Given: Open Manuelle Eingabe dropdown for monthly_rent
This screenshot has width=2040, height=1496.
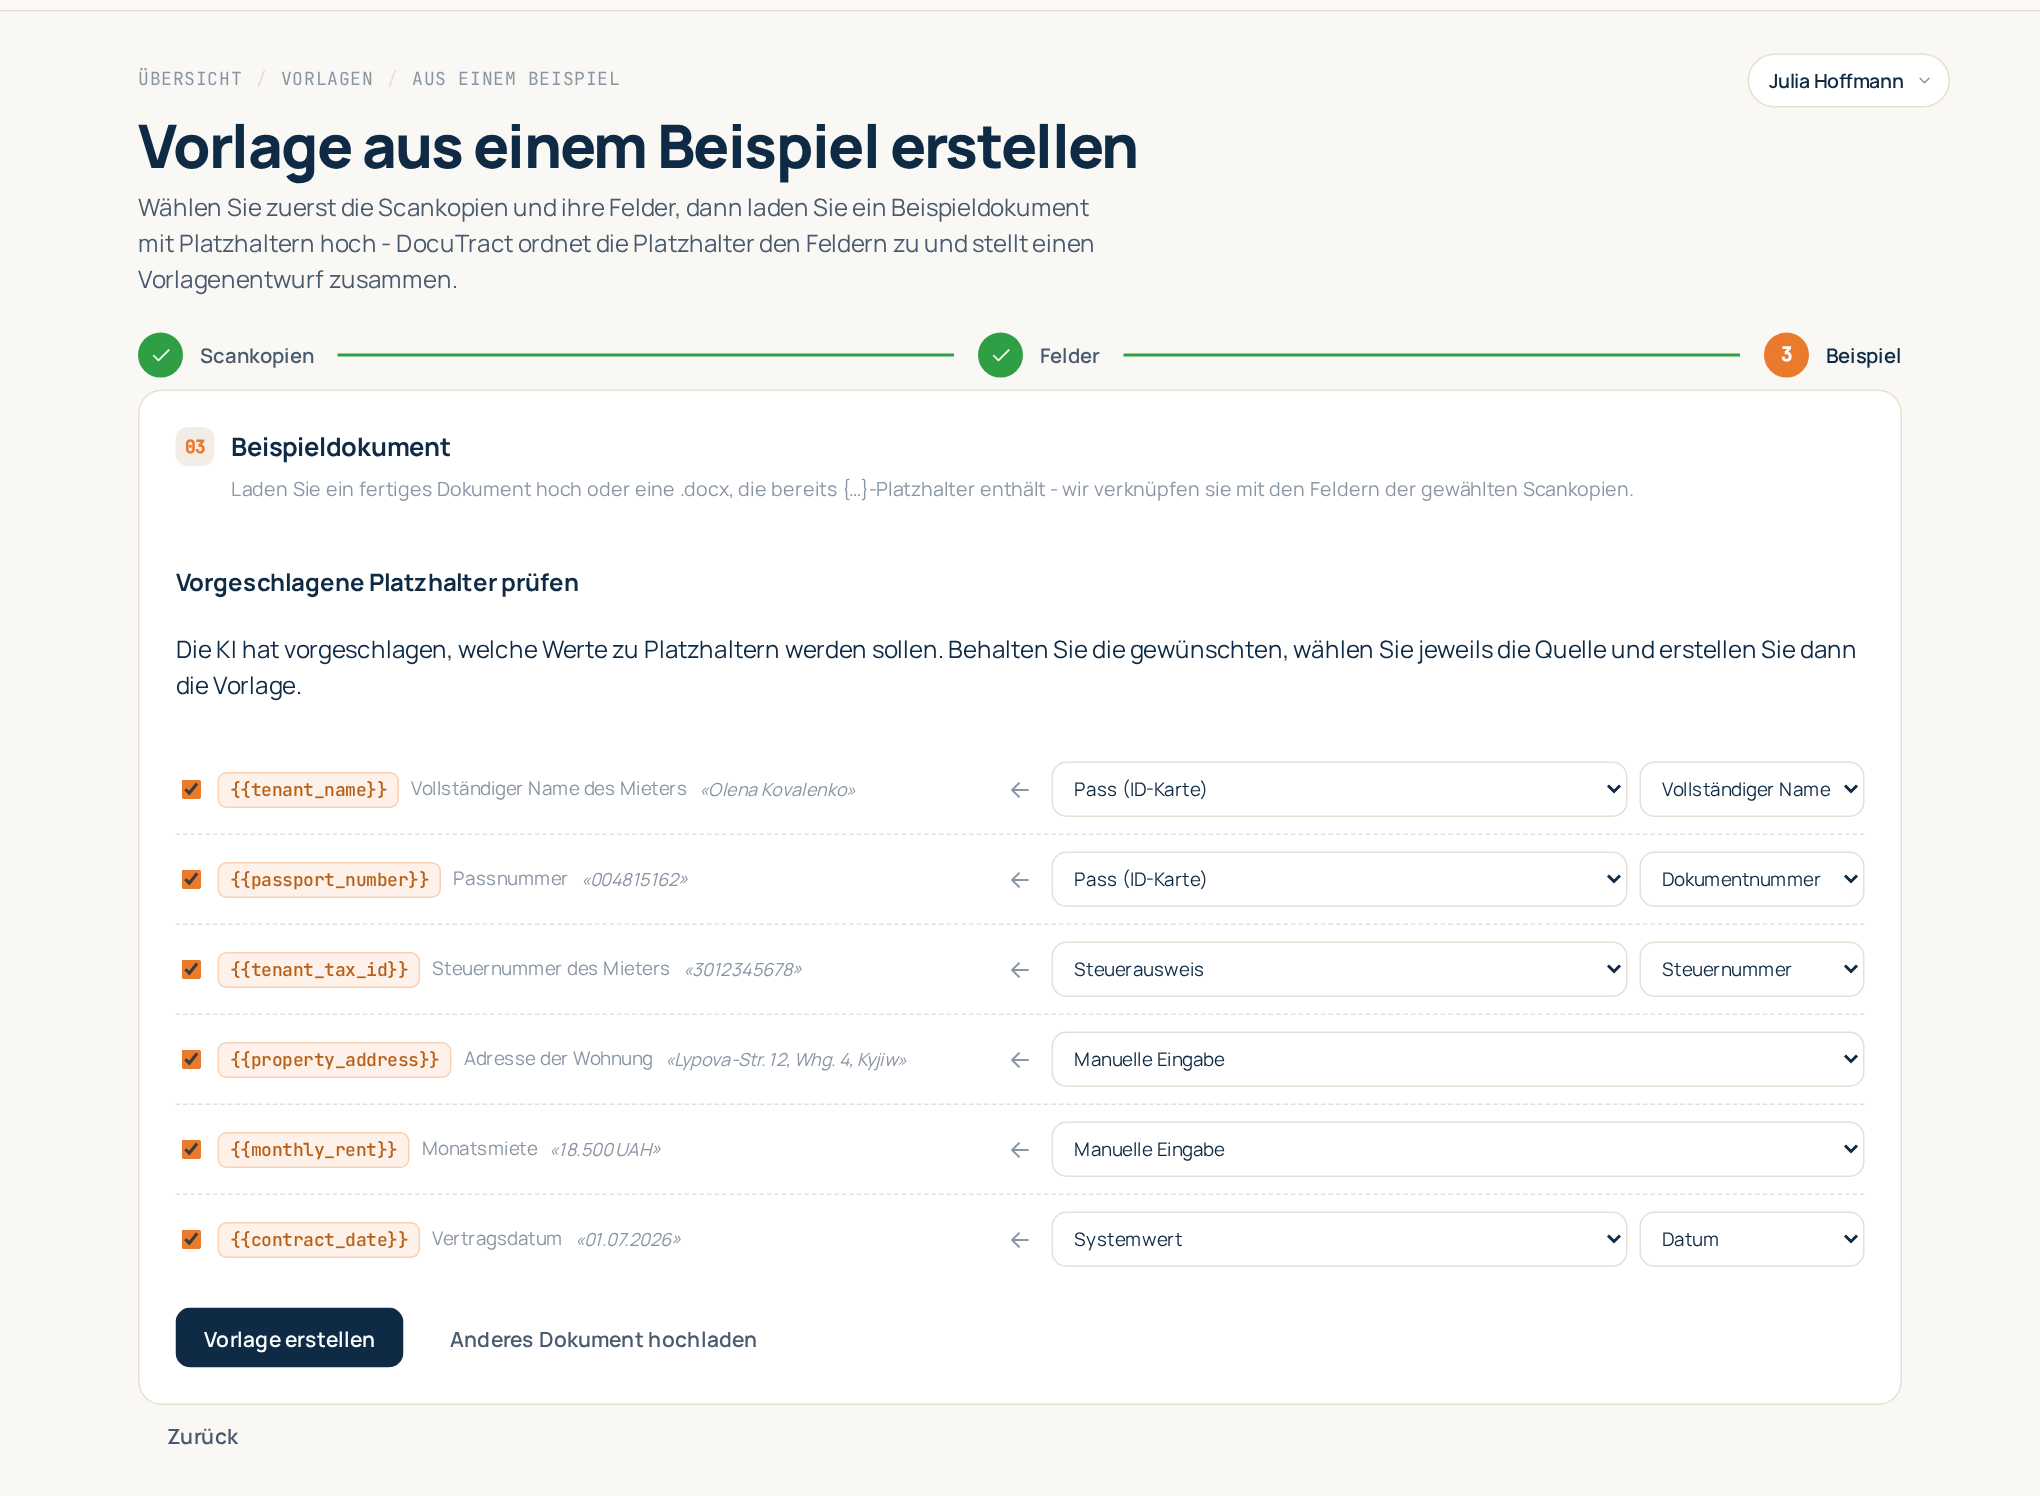Looking at the screenshot, I should (1458, 1150).
